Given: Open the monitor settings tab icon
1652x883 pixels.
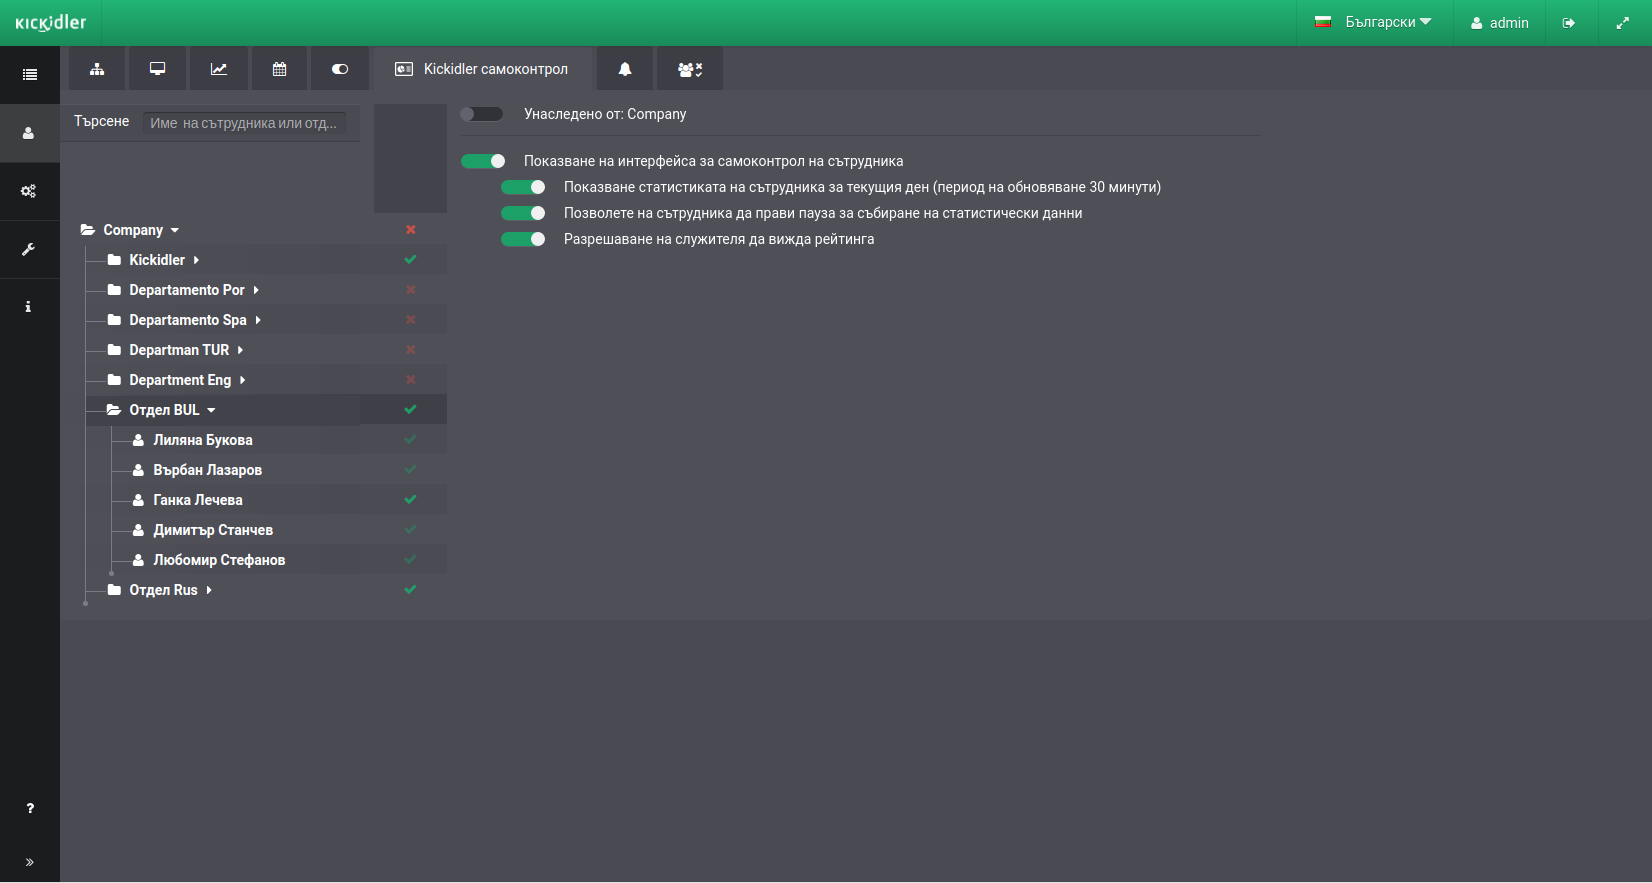Looking at the screenshot, I should [157, 69].
